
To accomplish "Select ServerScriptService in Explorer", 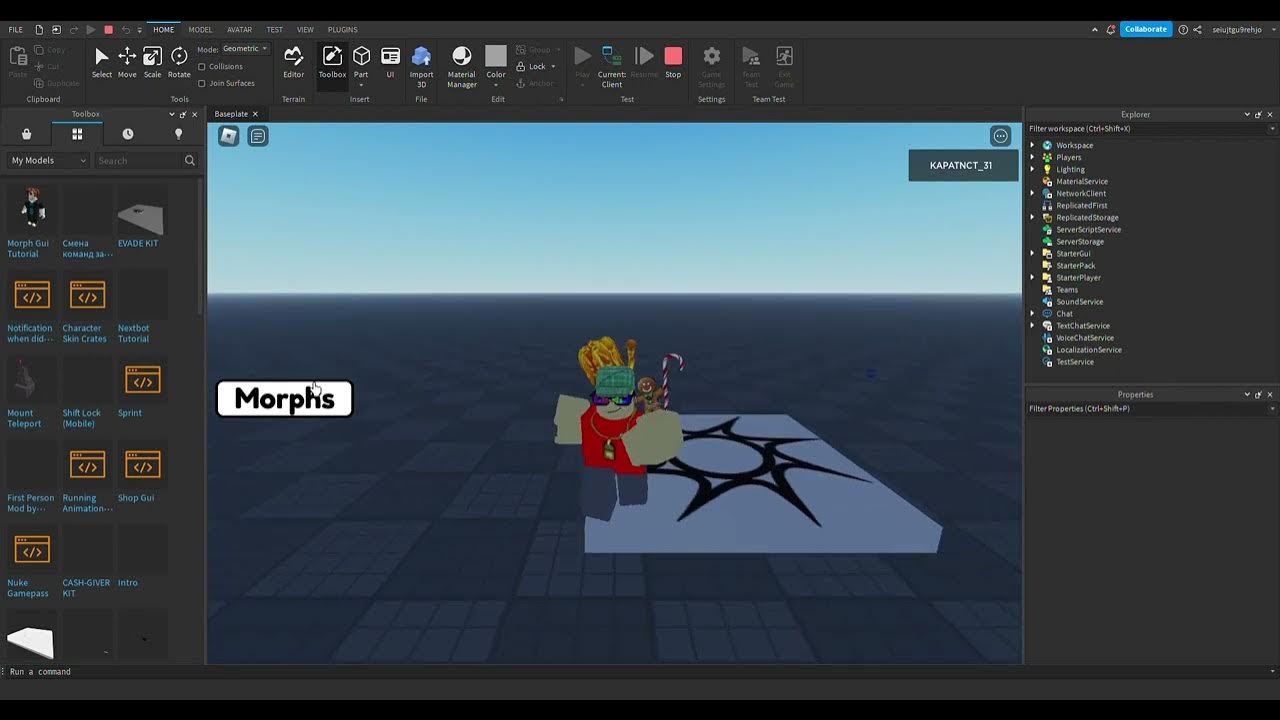I will [1088, 229].
